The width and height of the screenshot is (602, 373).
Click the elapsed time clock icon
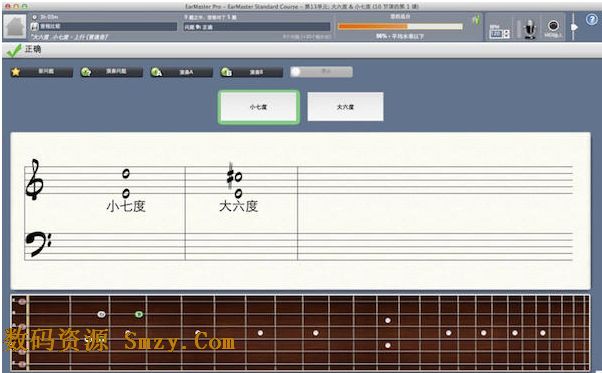pos(35,17)
